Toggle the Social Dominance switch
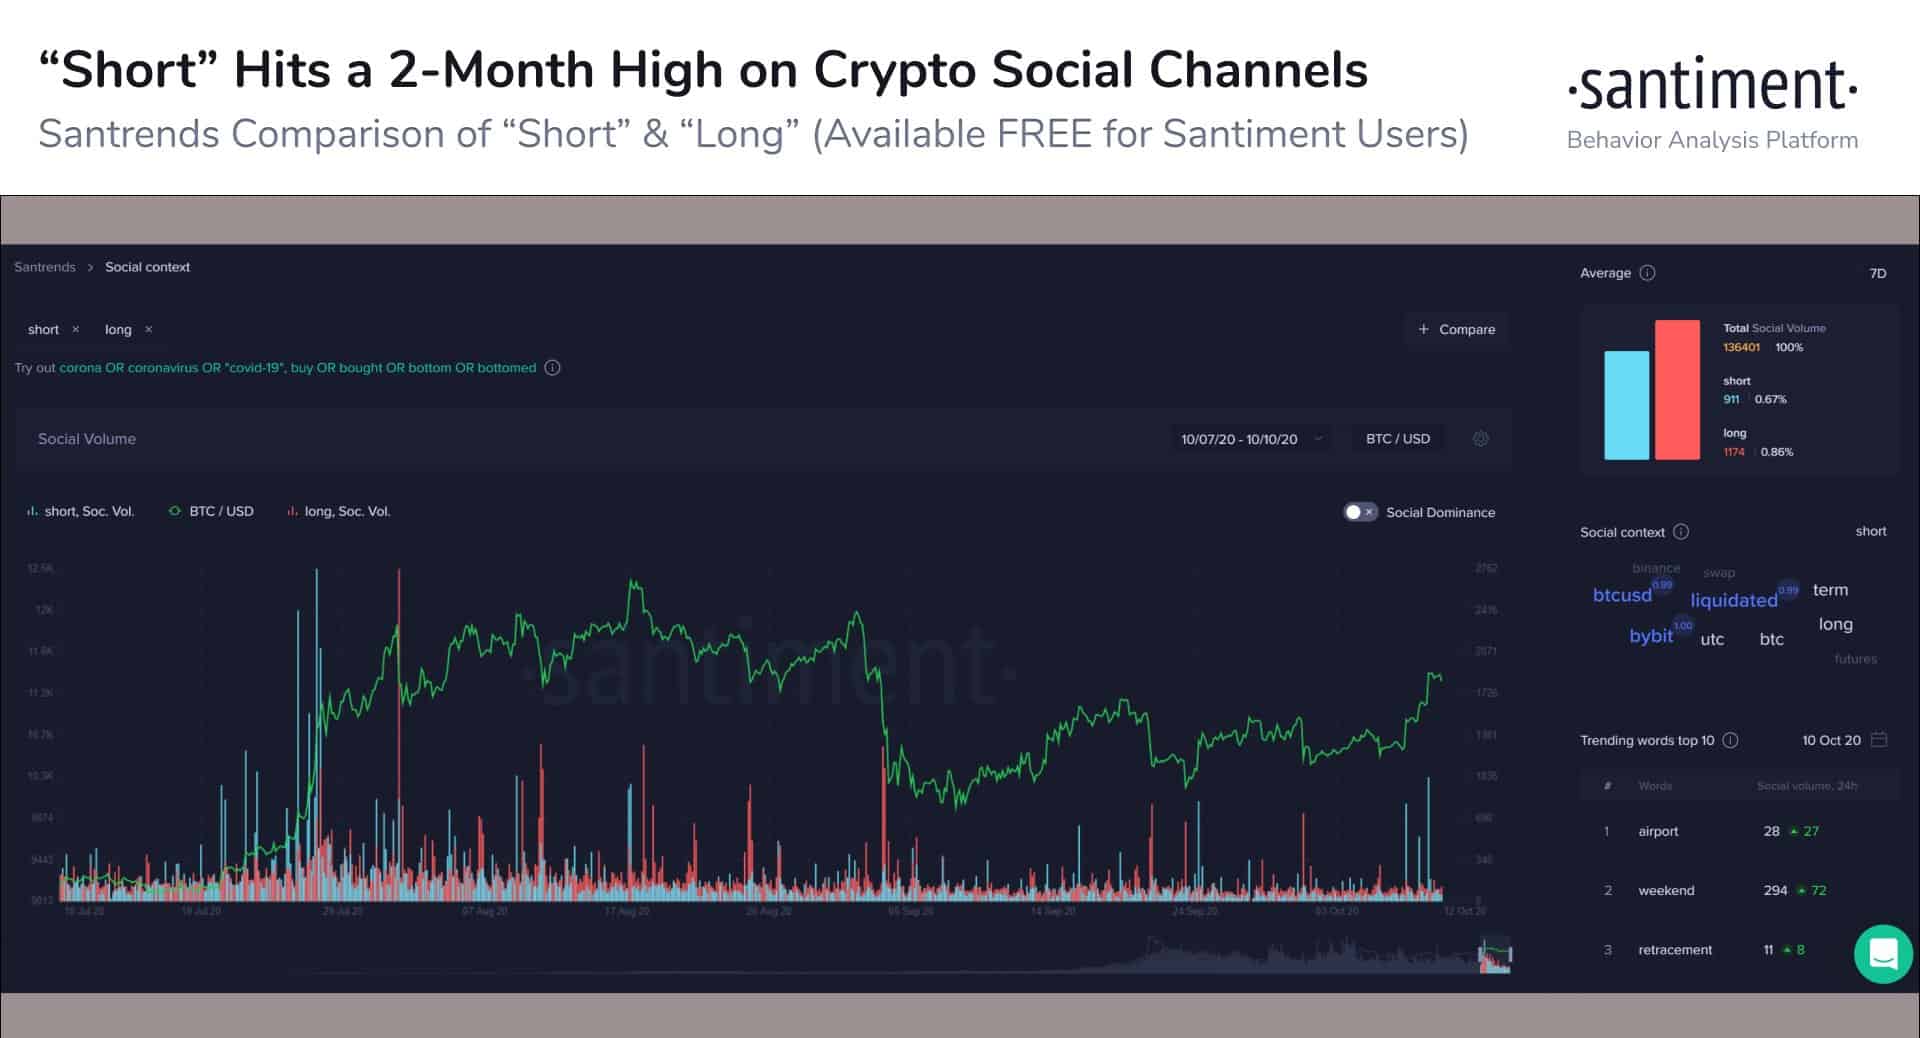 click(x=1360, y=512)
